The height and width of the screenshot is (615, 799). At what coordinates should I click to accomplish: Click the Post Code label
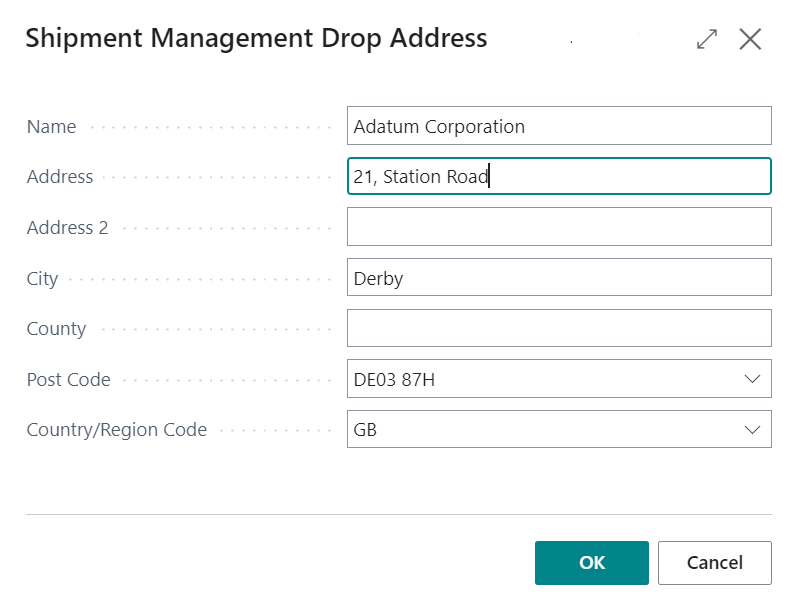pos(68,380)
